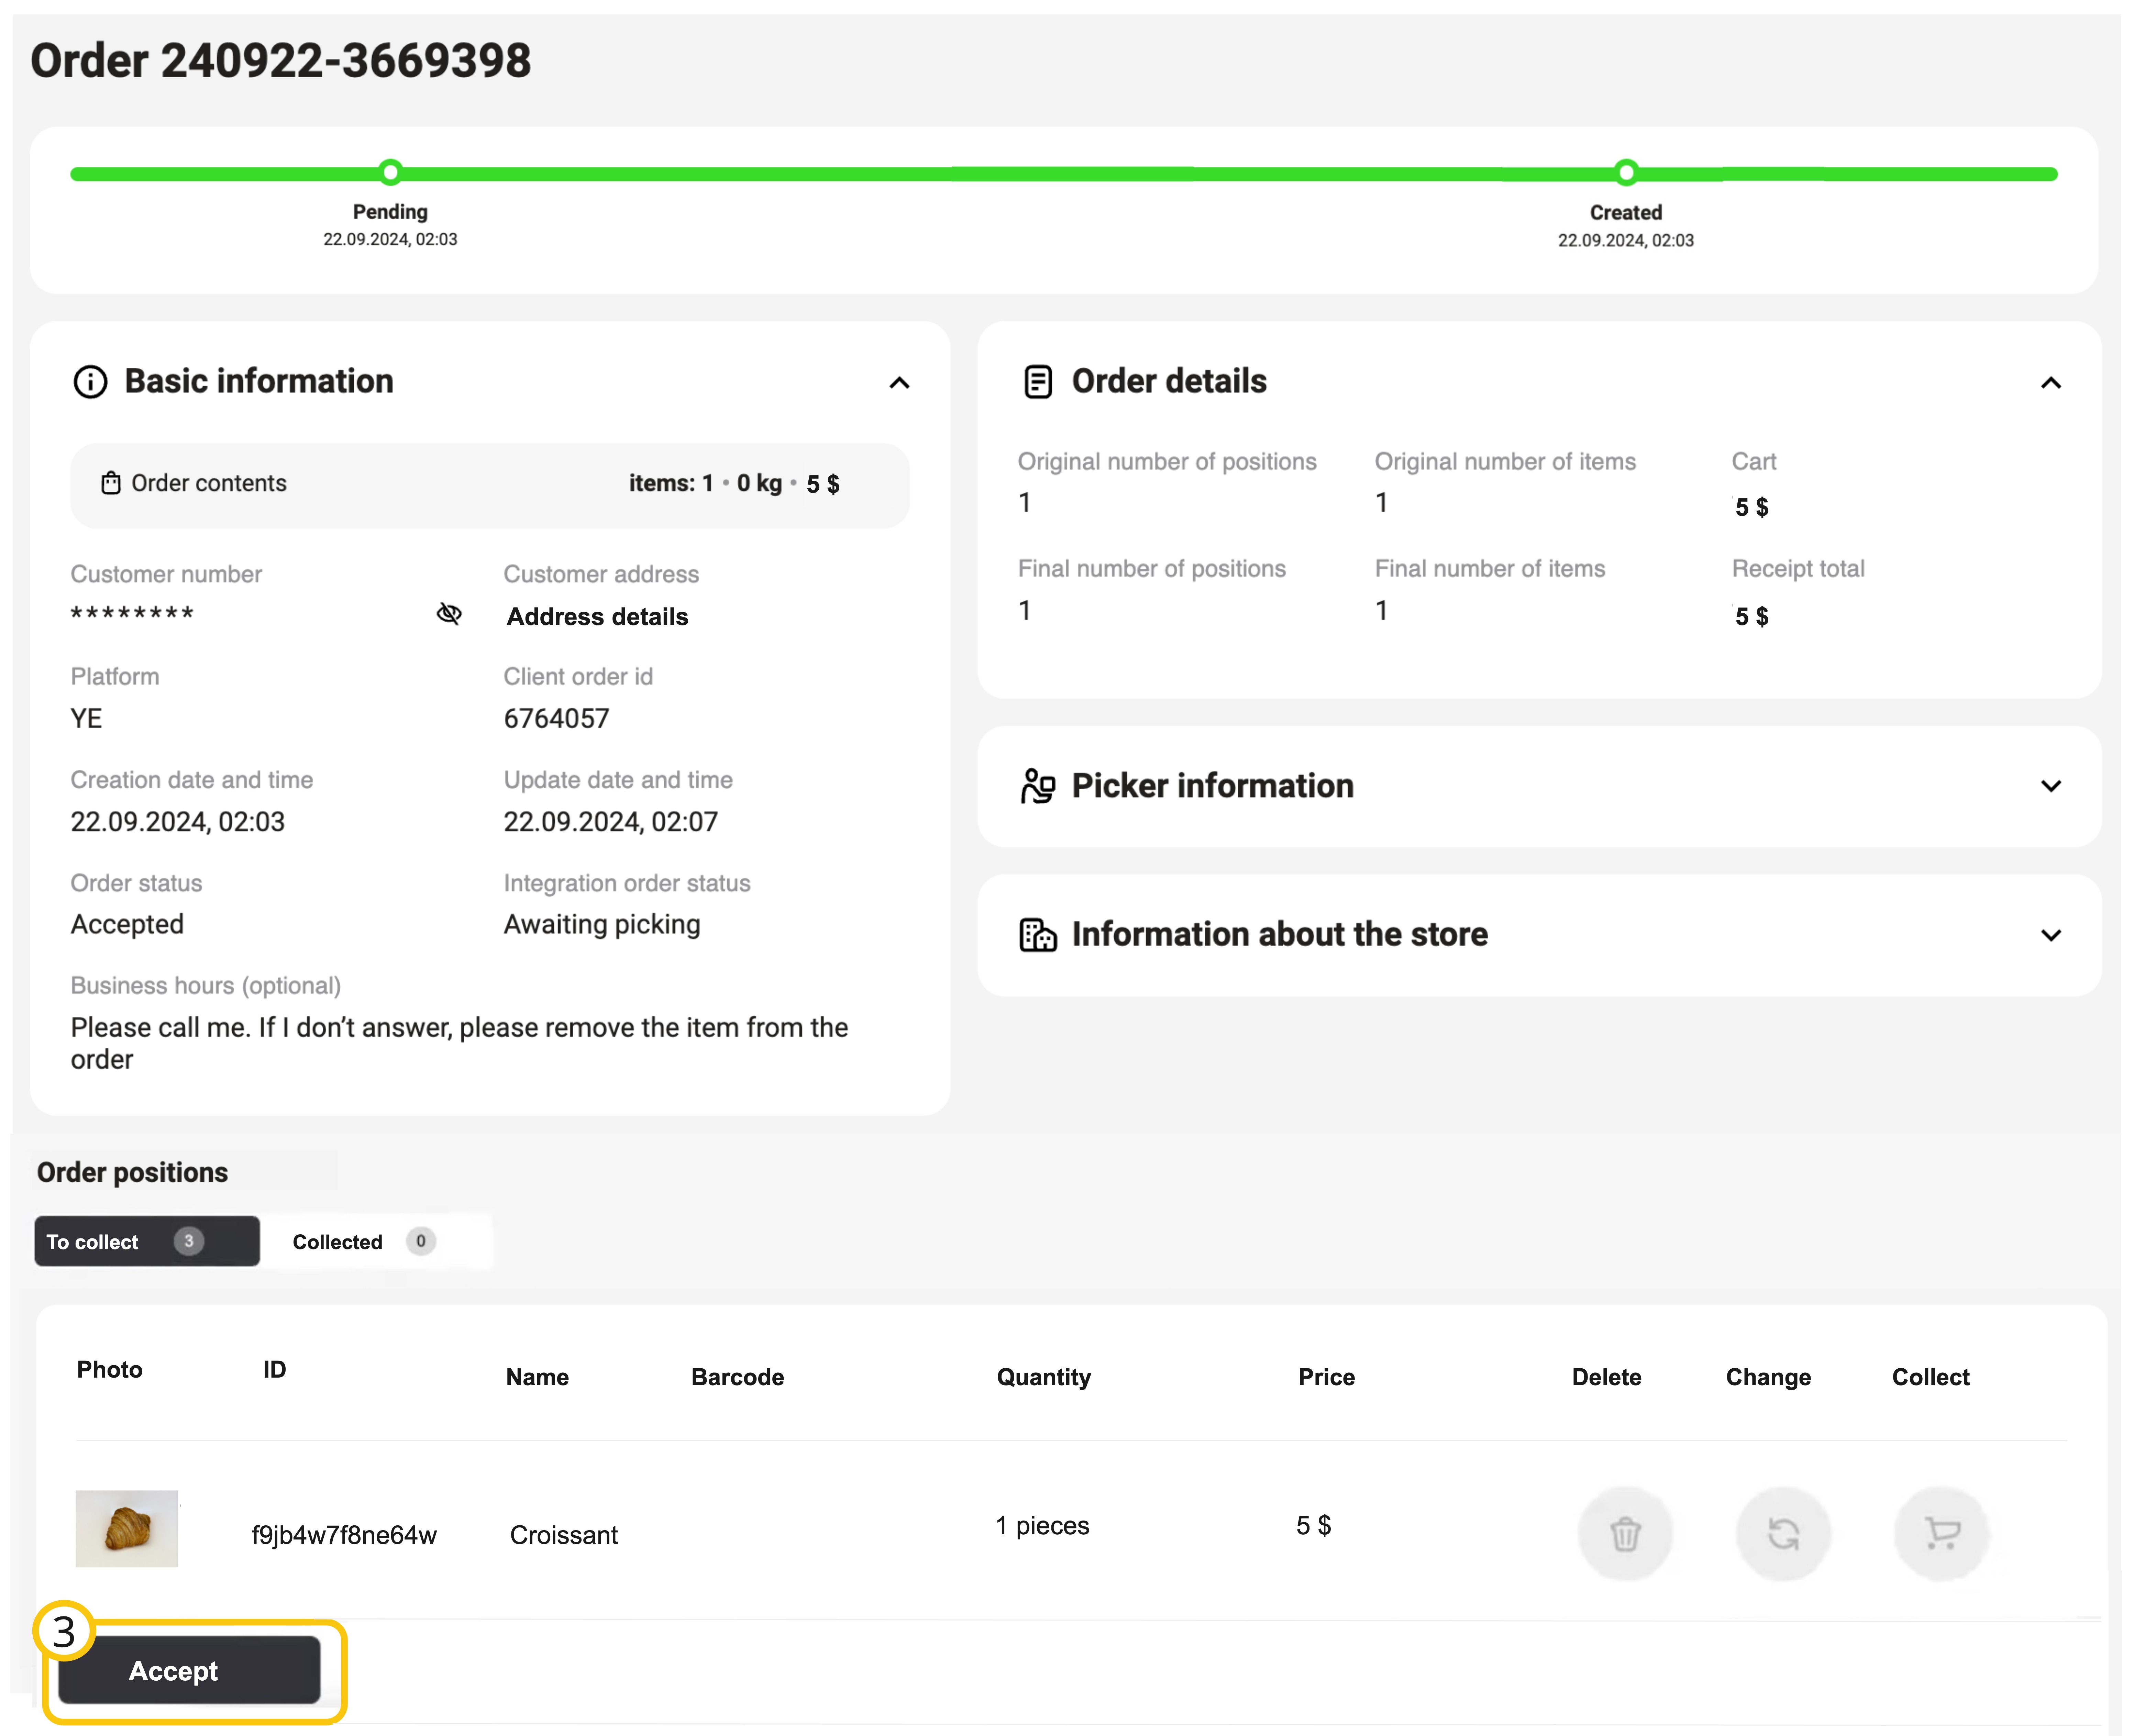This screenshot has width=2133, height=1736.
Task: Click the Pending marker on progress bar
Action: (391, 172)
